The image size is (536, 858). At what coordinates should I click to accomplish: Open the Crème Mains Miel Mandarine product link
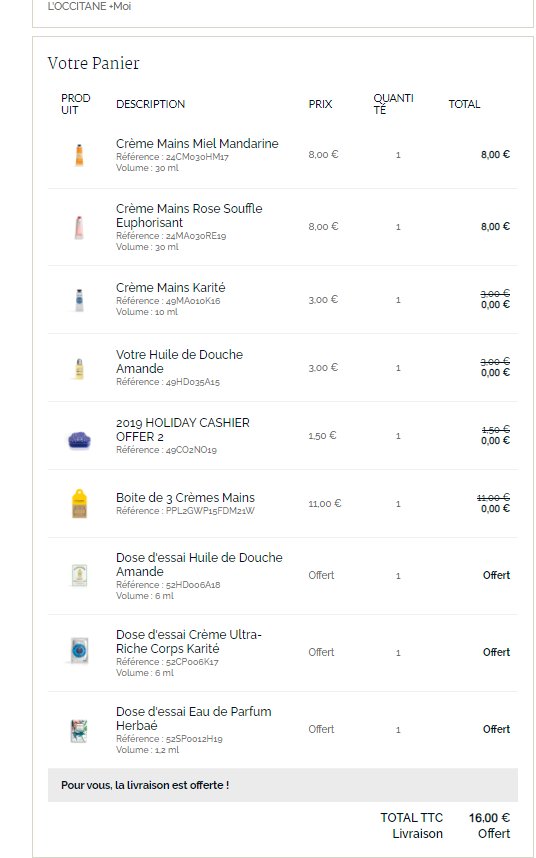tap(197, 143)
